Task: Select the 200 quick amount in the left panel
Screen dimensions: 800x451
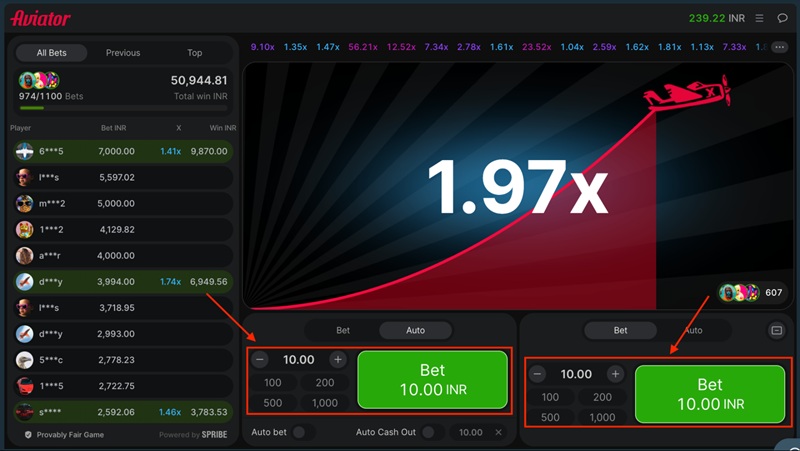Action: tap(324, 383)
